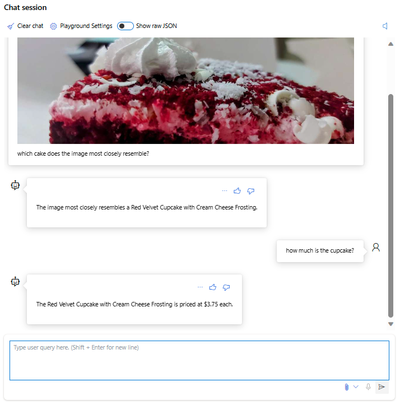Click the attachment paperclip icon
400x410 pixels.
click(347, 387)
